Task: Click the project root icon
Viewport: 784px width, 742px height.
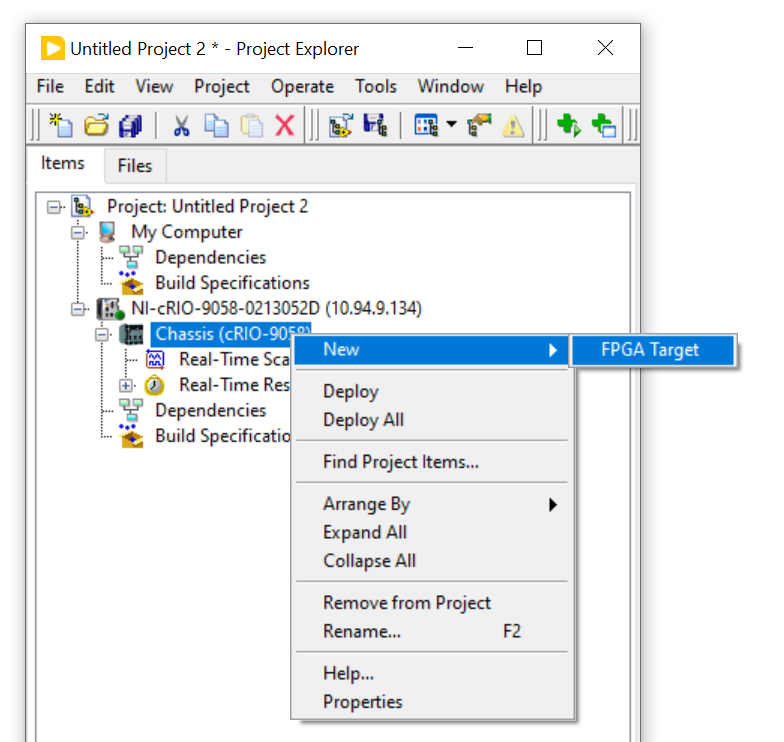Action: (x=82, y=206)
